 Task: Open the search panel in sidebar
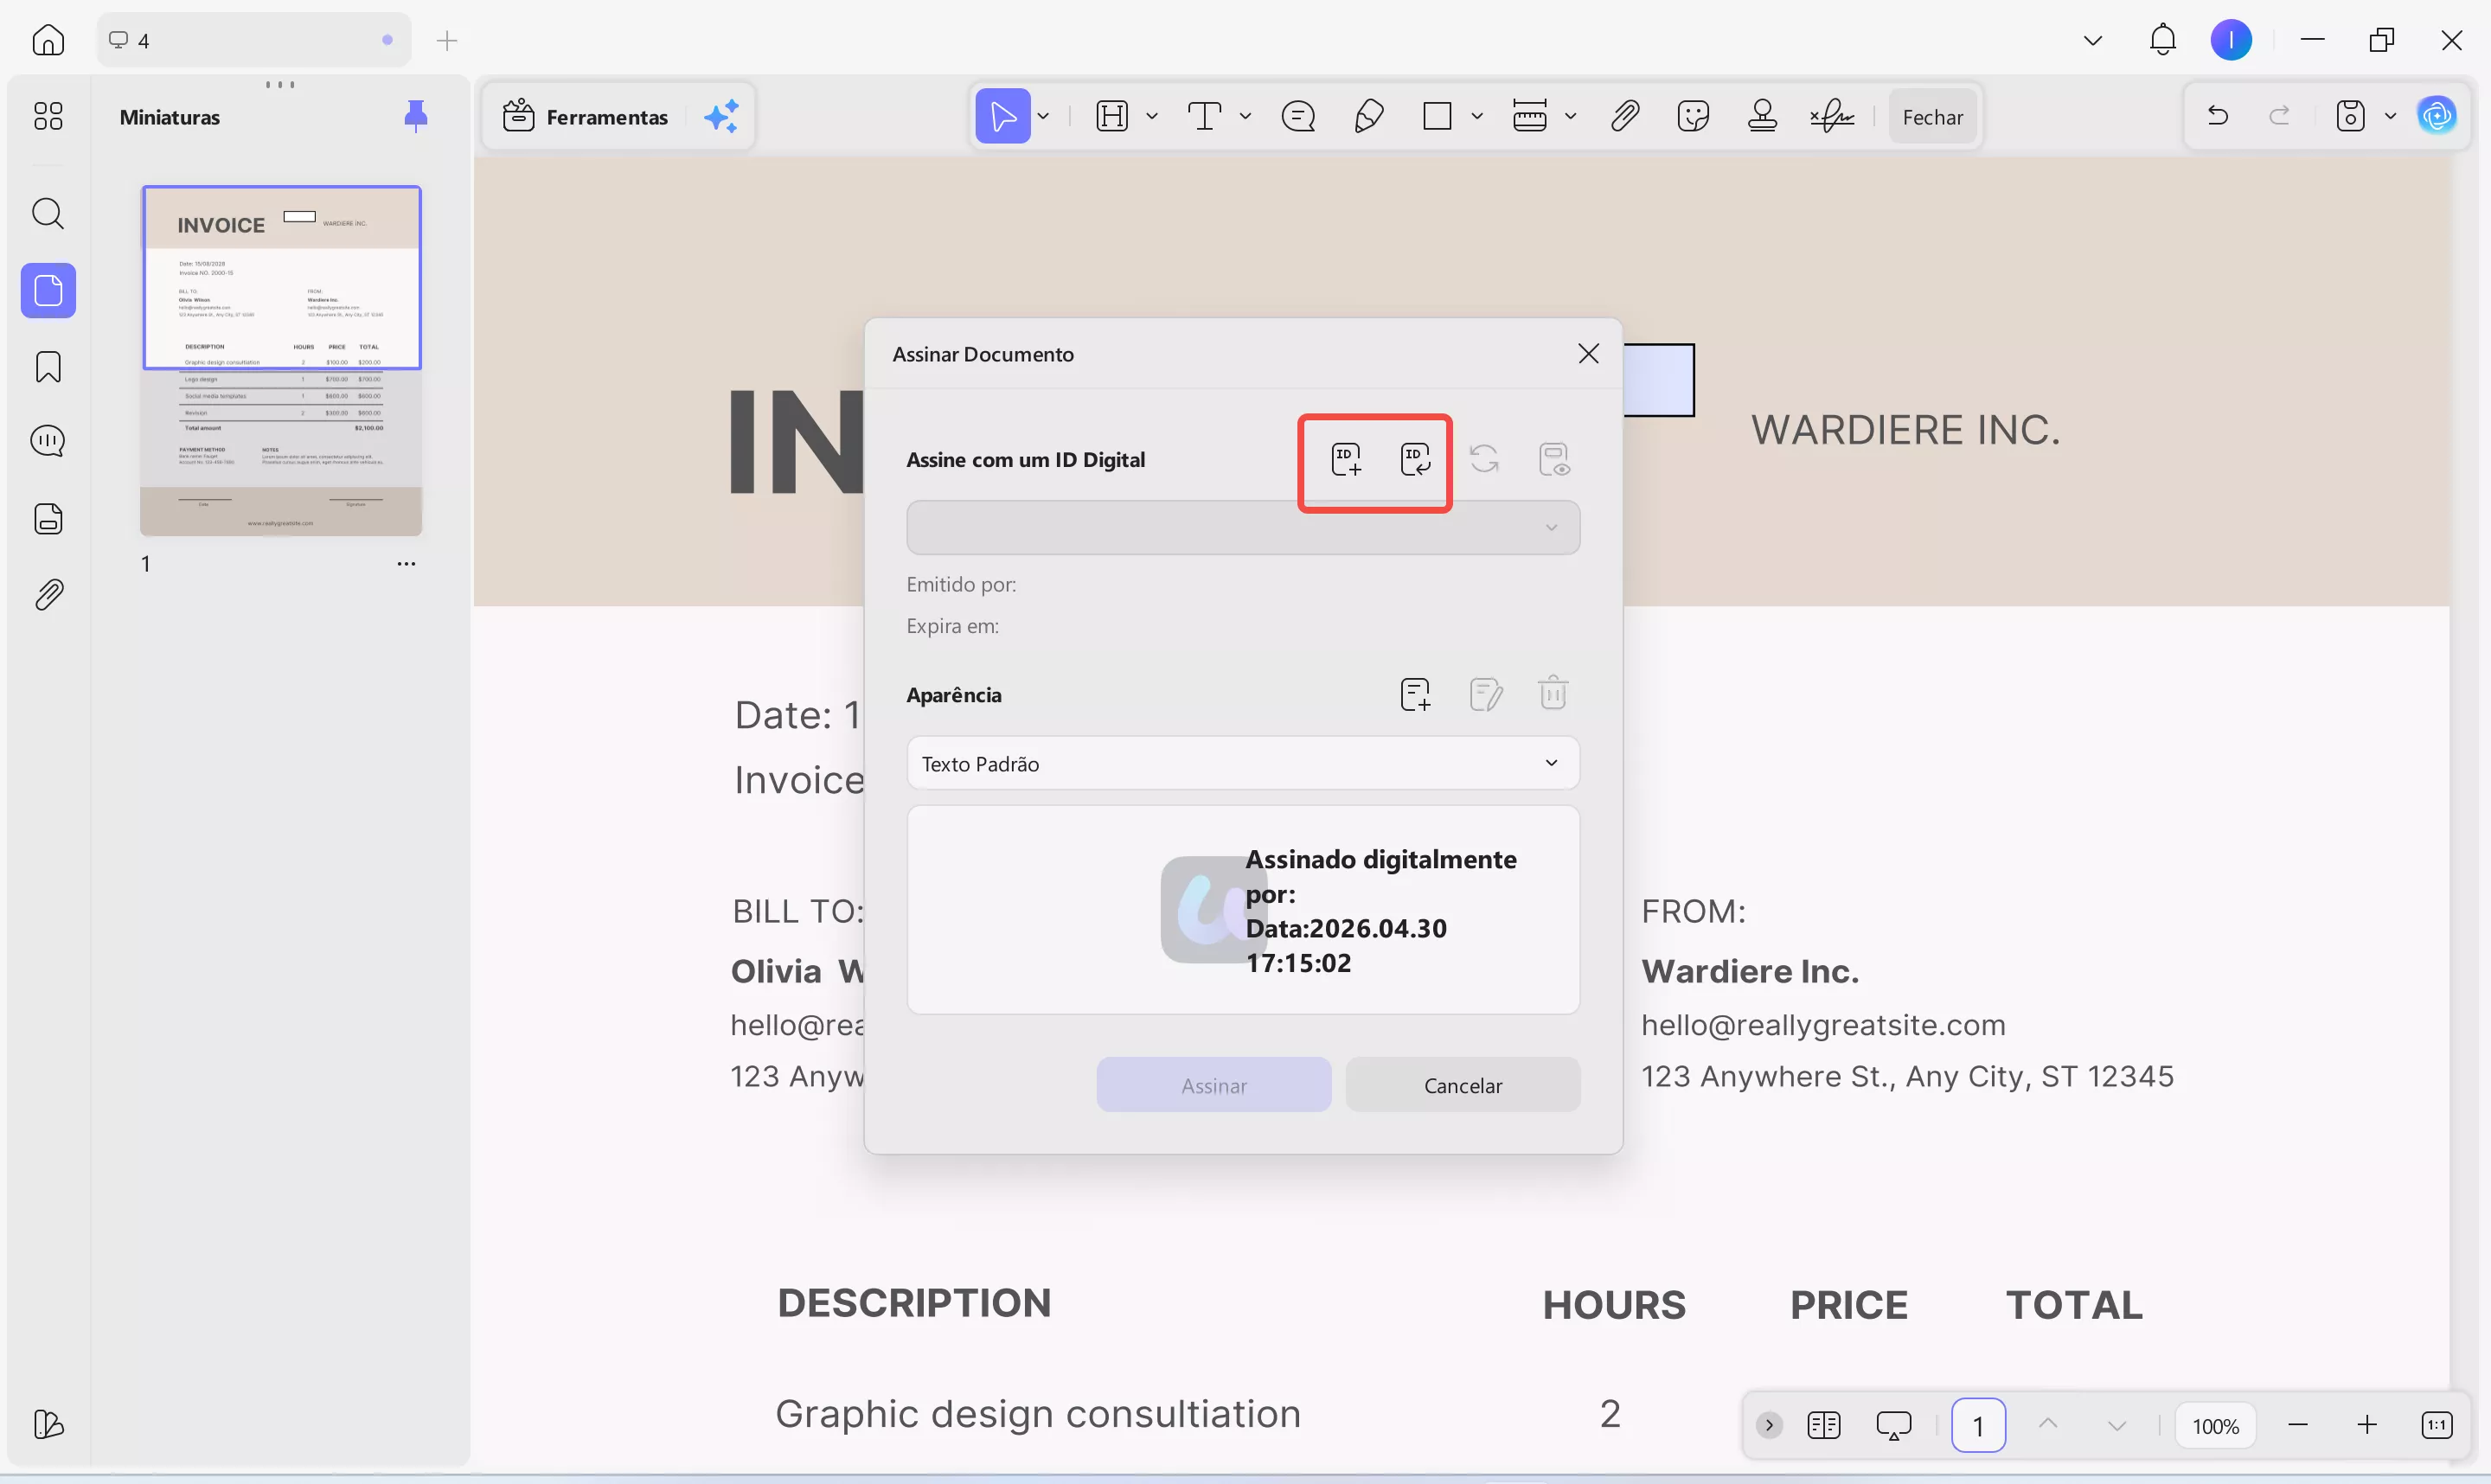click(48, 213)
